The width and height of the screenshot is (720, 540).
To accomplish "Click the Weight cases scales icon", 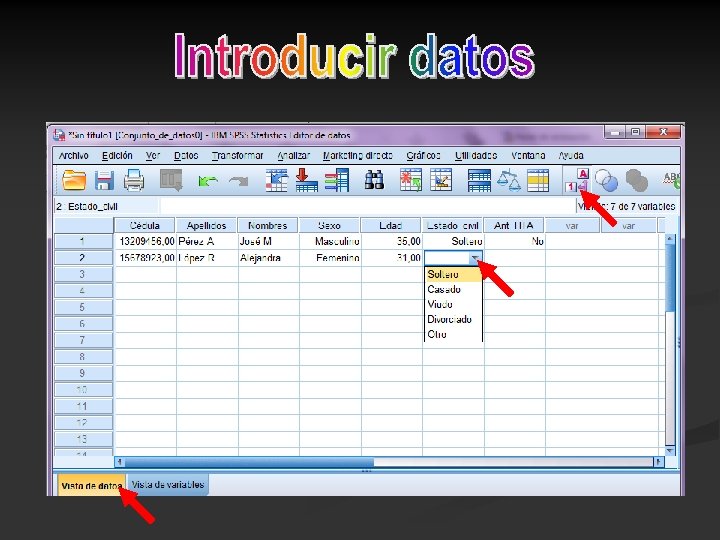I will point(509,180).
